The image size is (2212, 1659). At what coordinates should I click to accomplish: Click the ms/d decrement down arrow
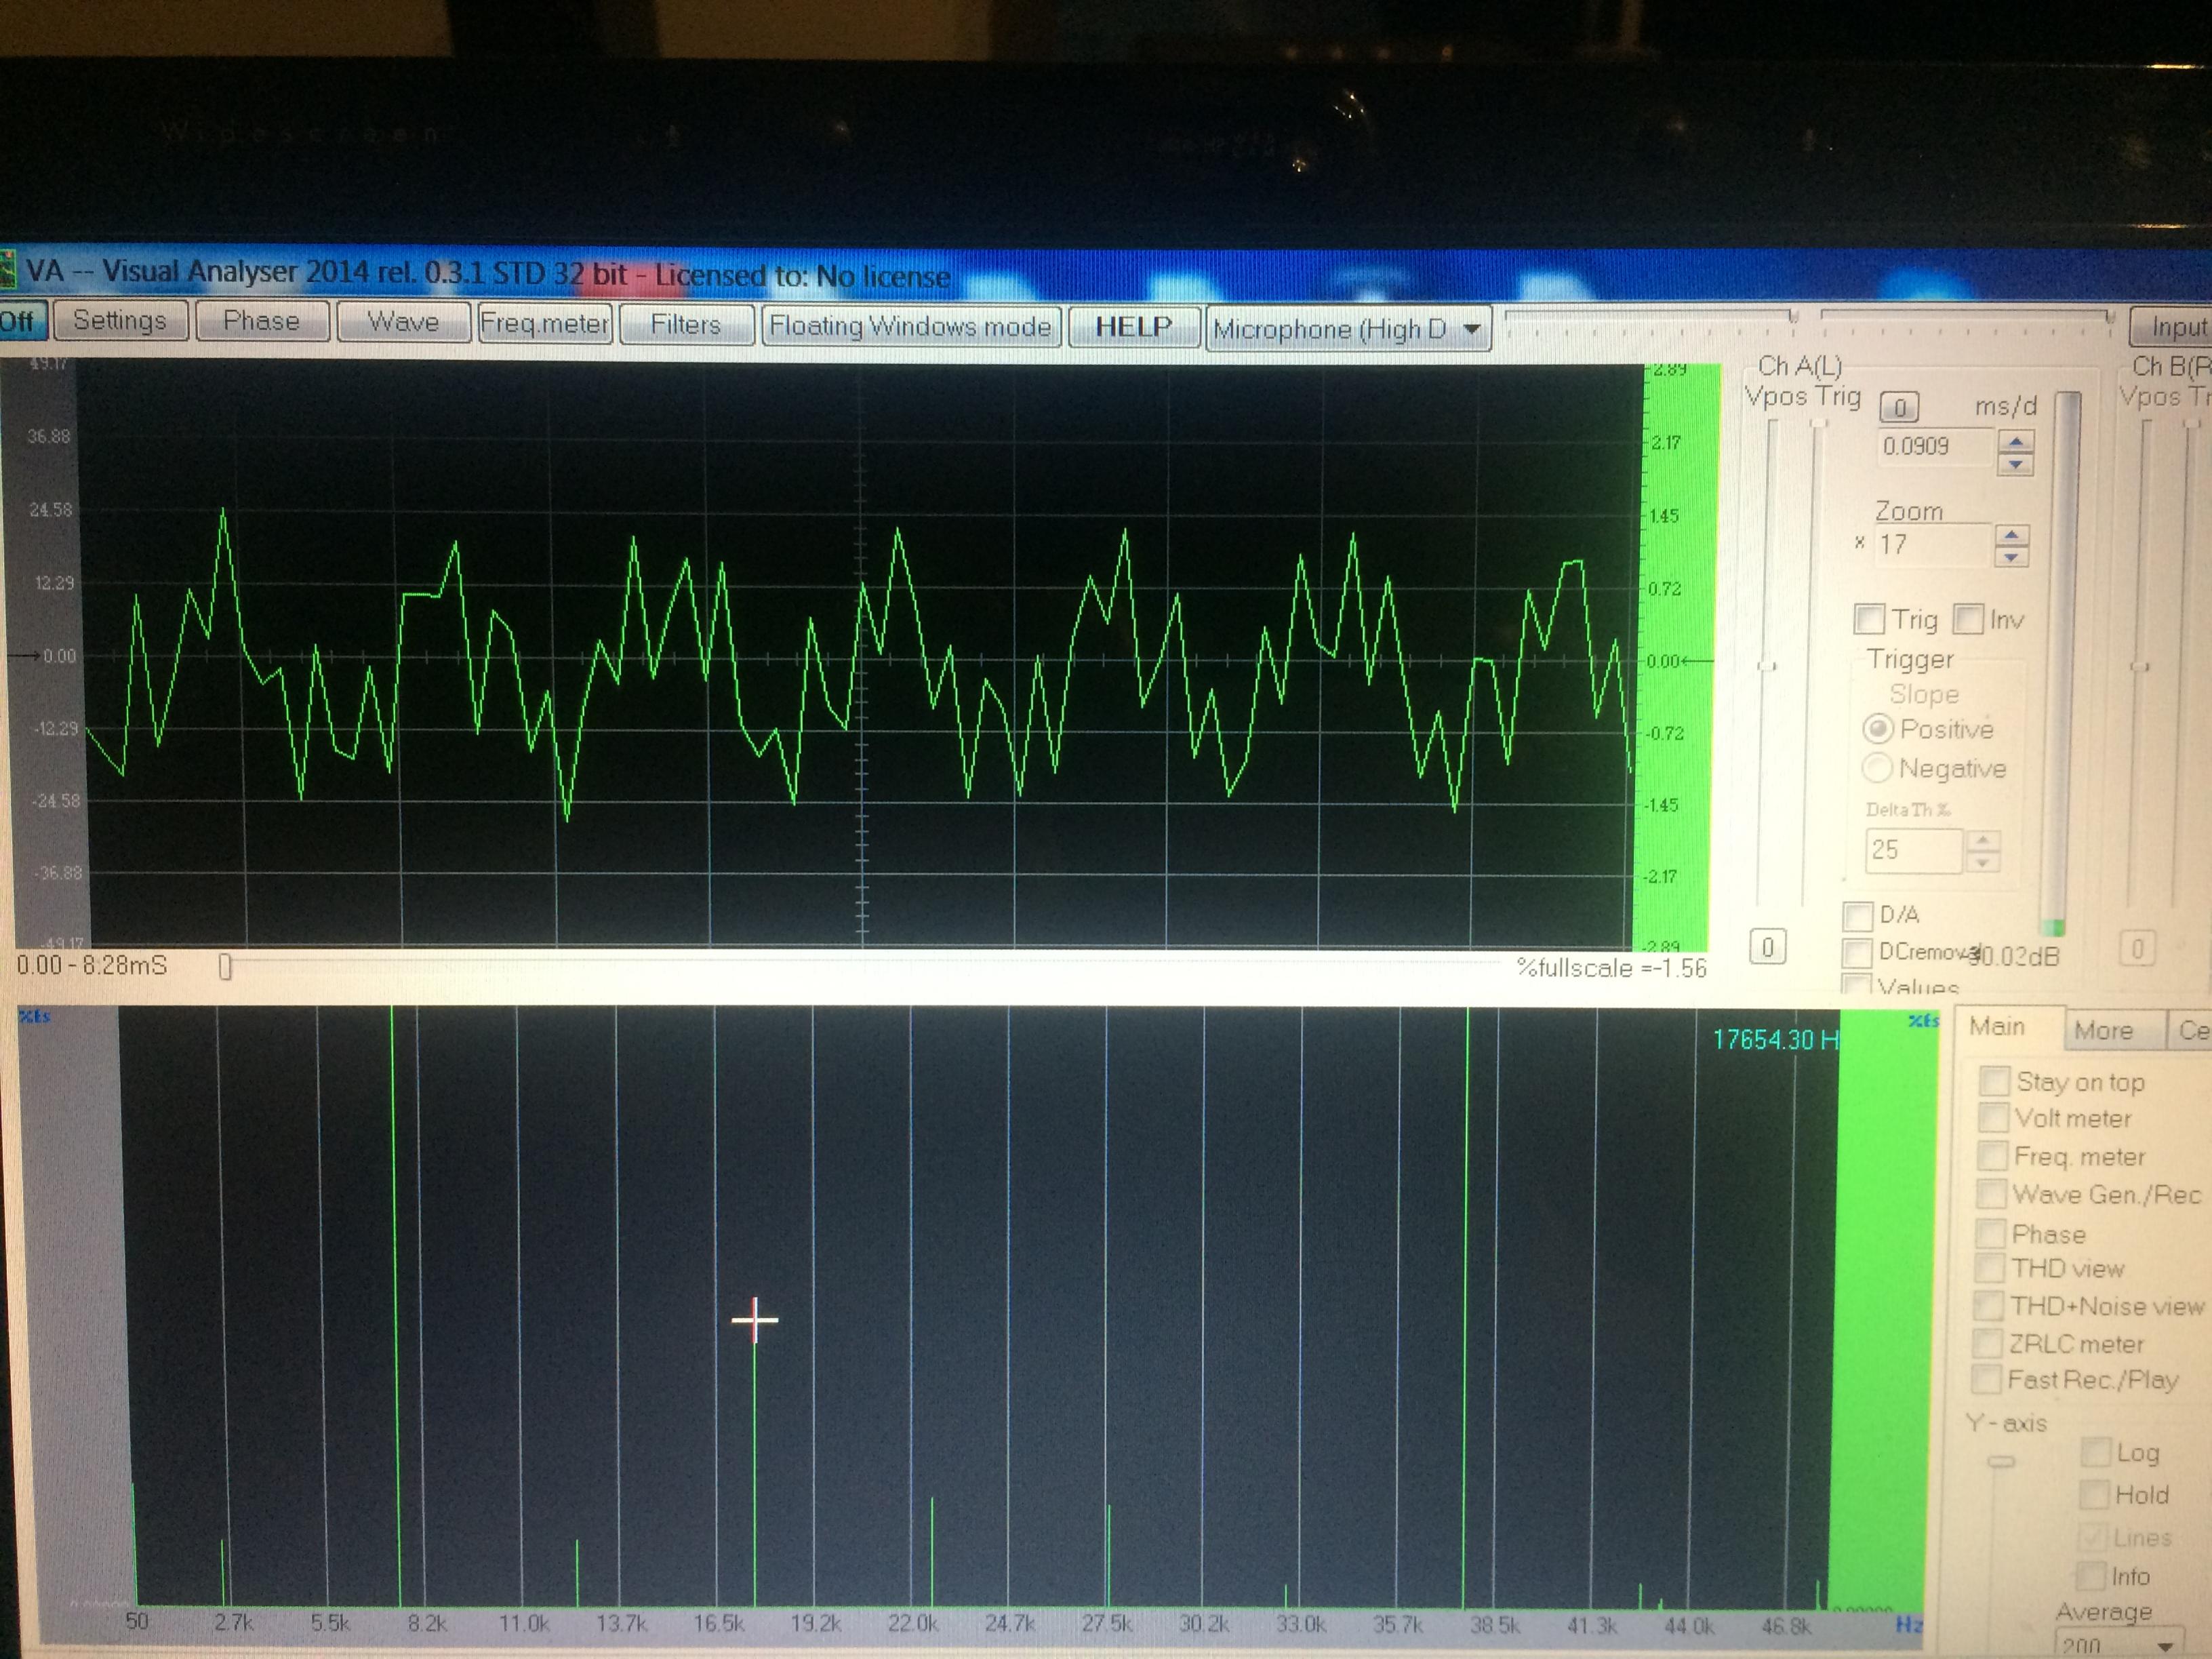pyautogui.click(x=2016, y=464)
